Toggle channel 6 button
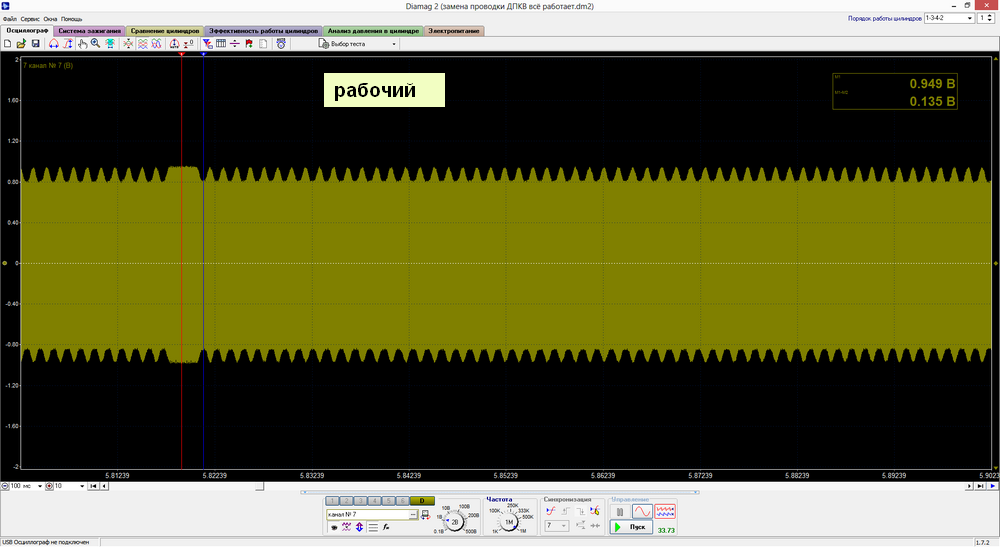1000x547 pixels. [402, 501]
